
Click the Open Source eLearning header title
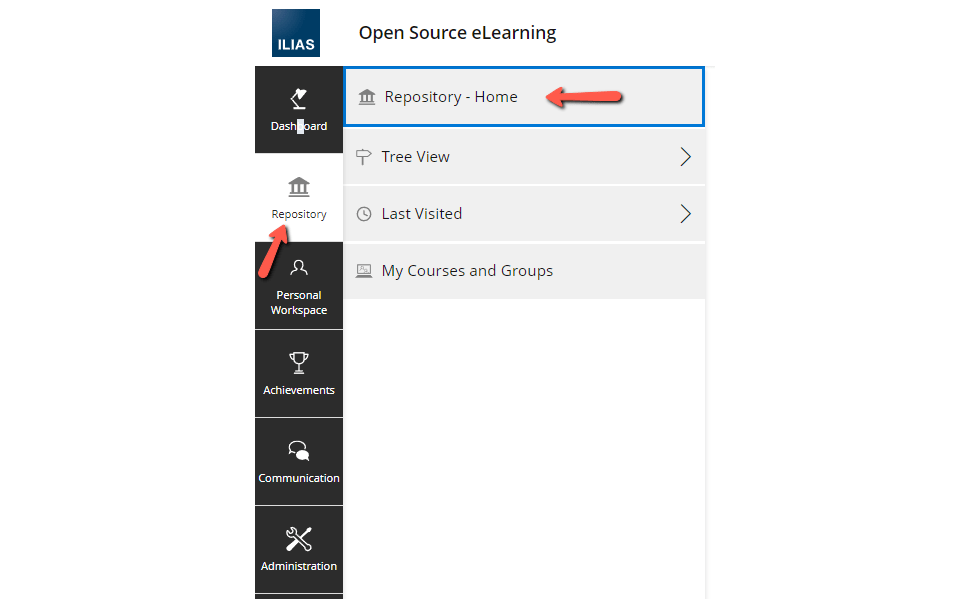click(x=457, y=33)
